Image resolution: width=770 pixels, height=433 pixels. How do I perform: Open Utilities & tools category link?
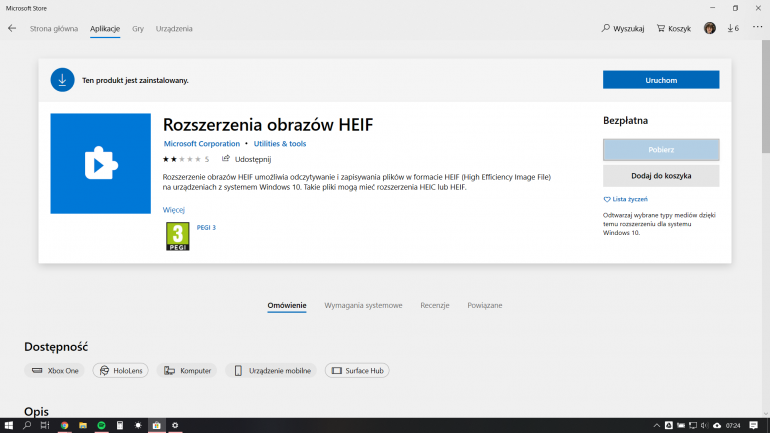279,143
